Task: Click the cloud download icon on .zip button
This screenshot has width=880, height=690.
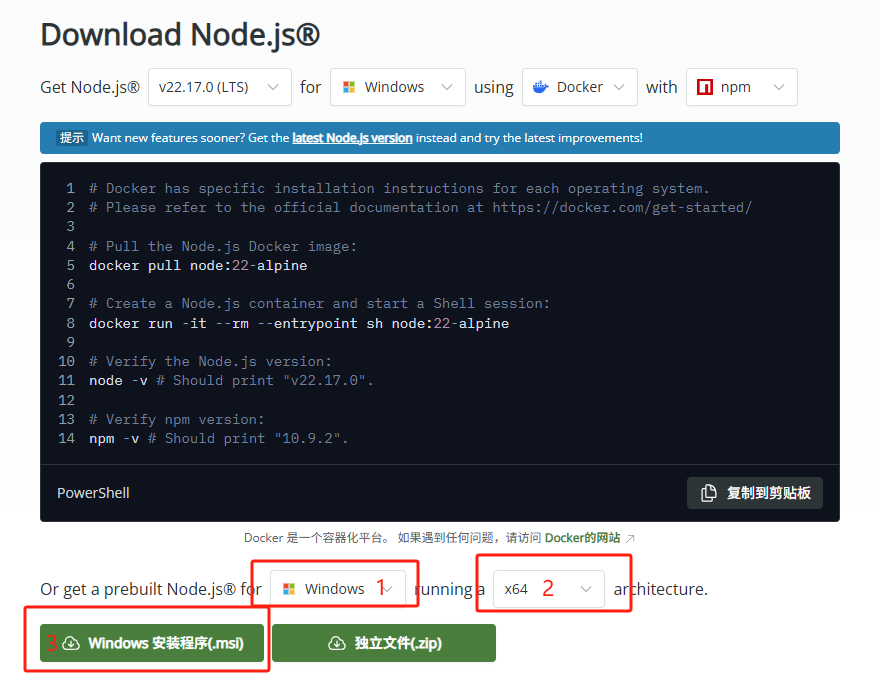Action: (337, 643)
